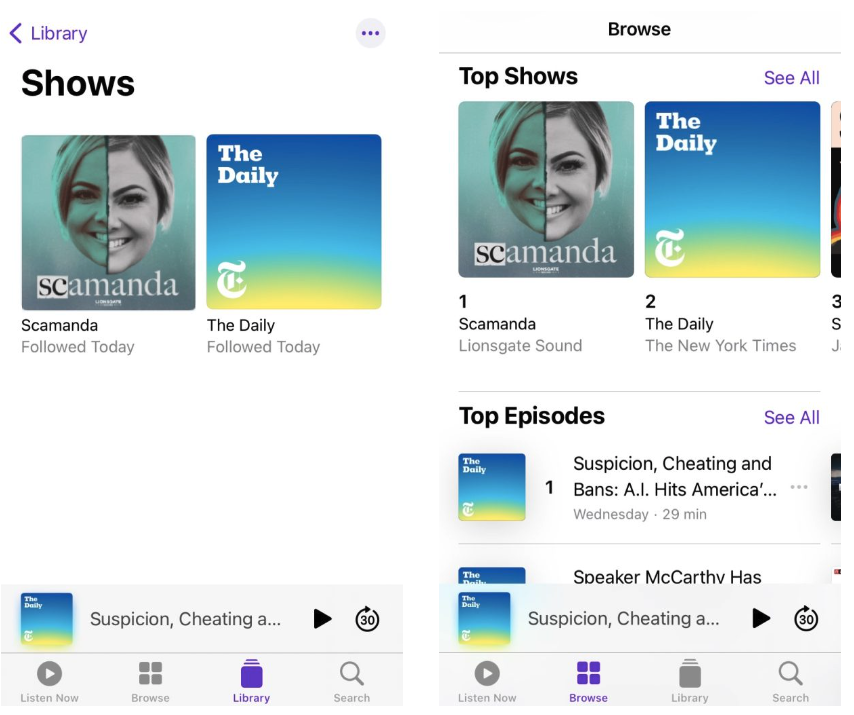854x715 pixels.
Task: Open Listen Now tab in right screen
Action: 487,681
